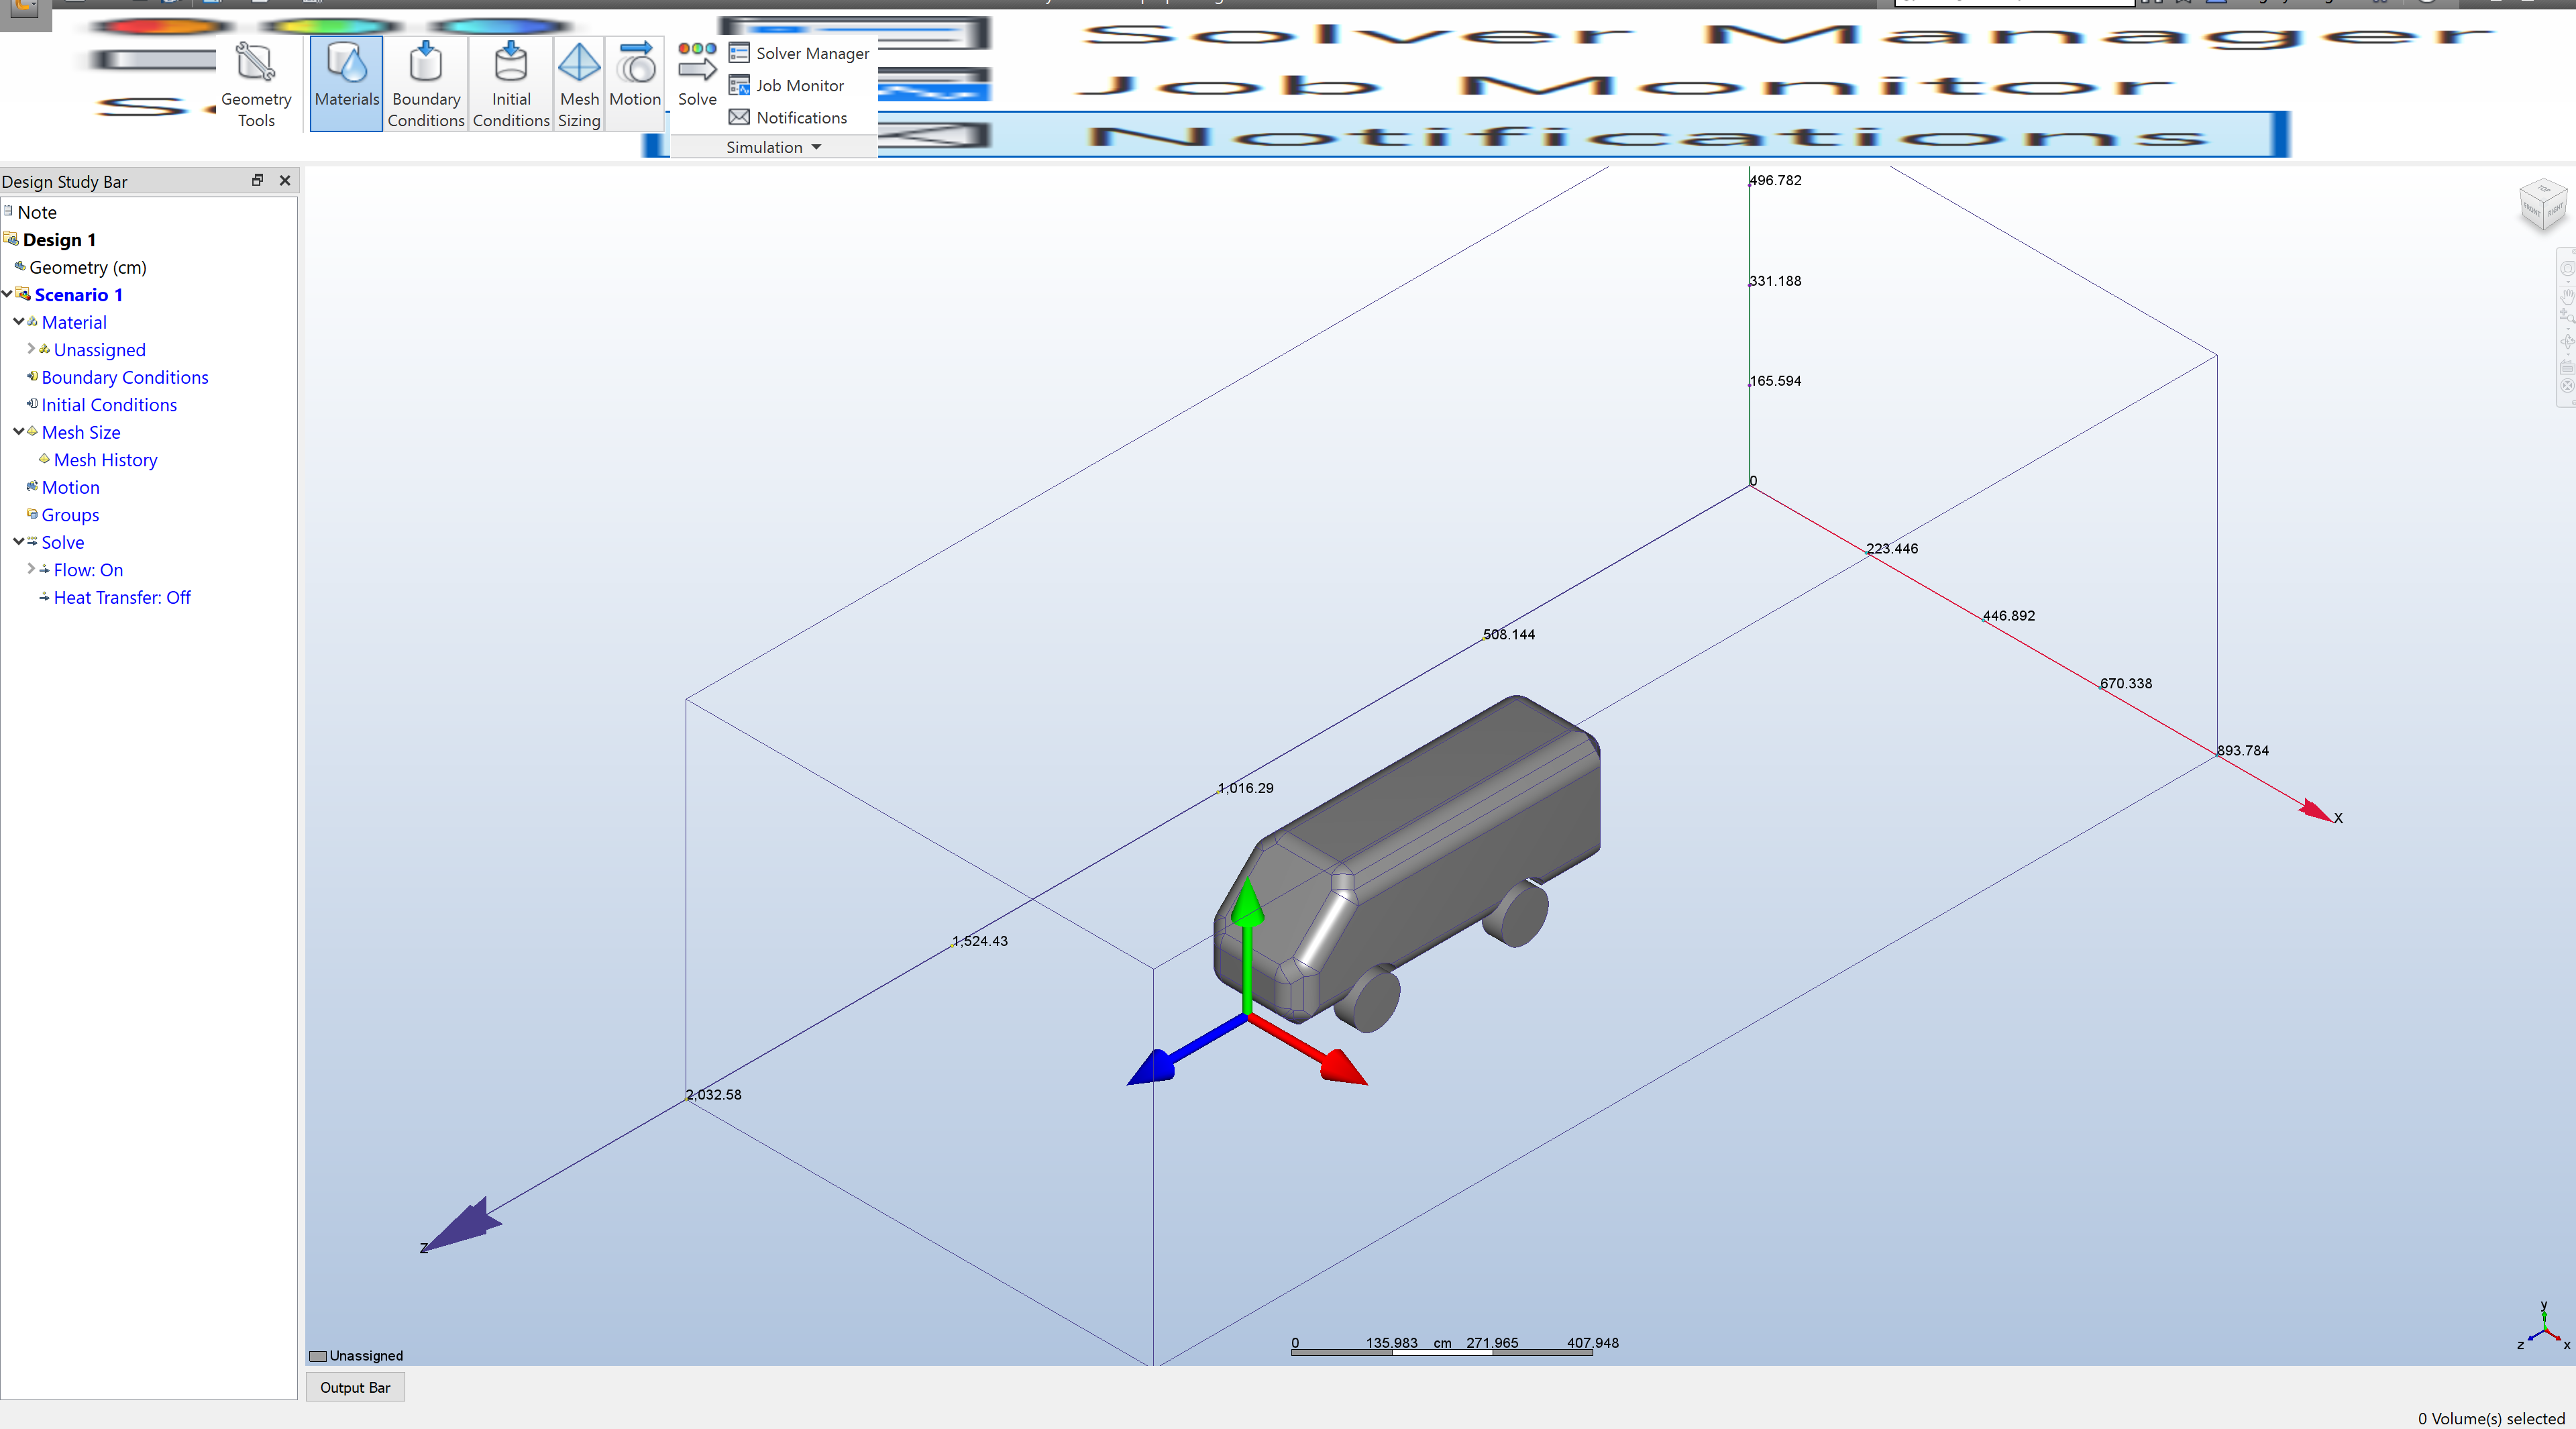The width and height of the screenshot is (2576, 1429).
Task: Select the Mesh Sizing tool
Action: (579, 83)
